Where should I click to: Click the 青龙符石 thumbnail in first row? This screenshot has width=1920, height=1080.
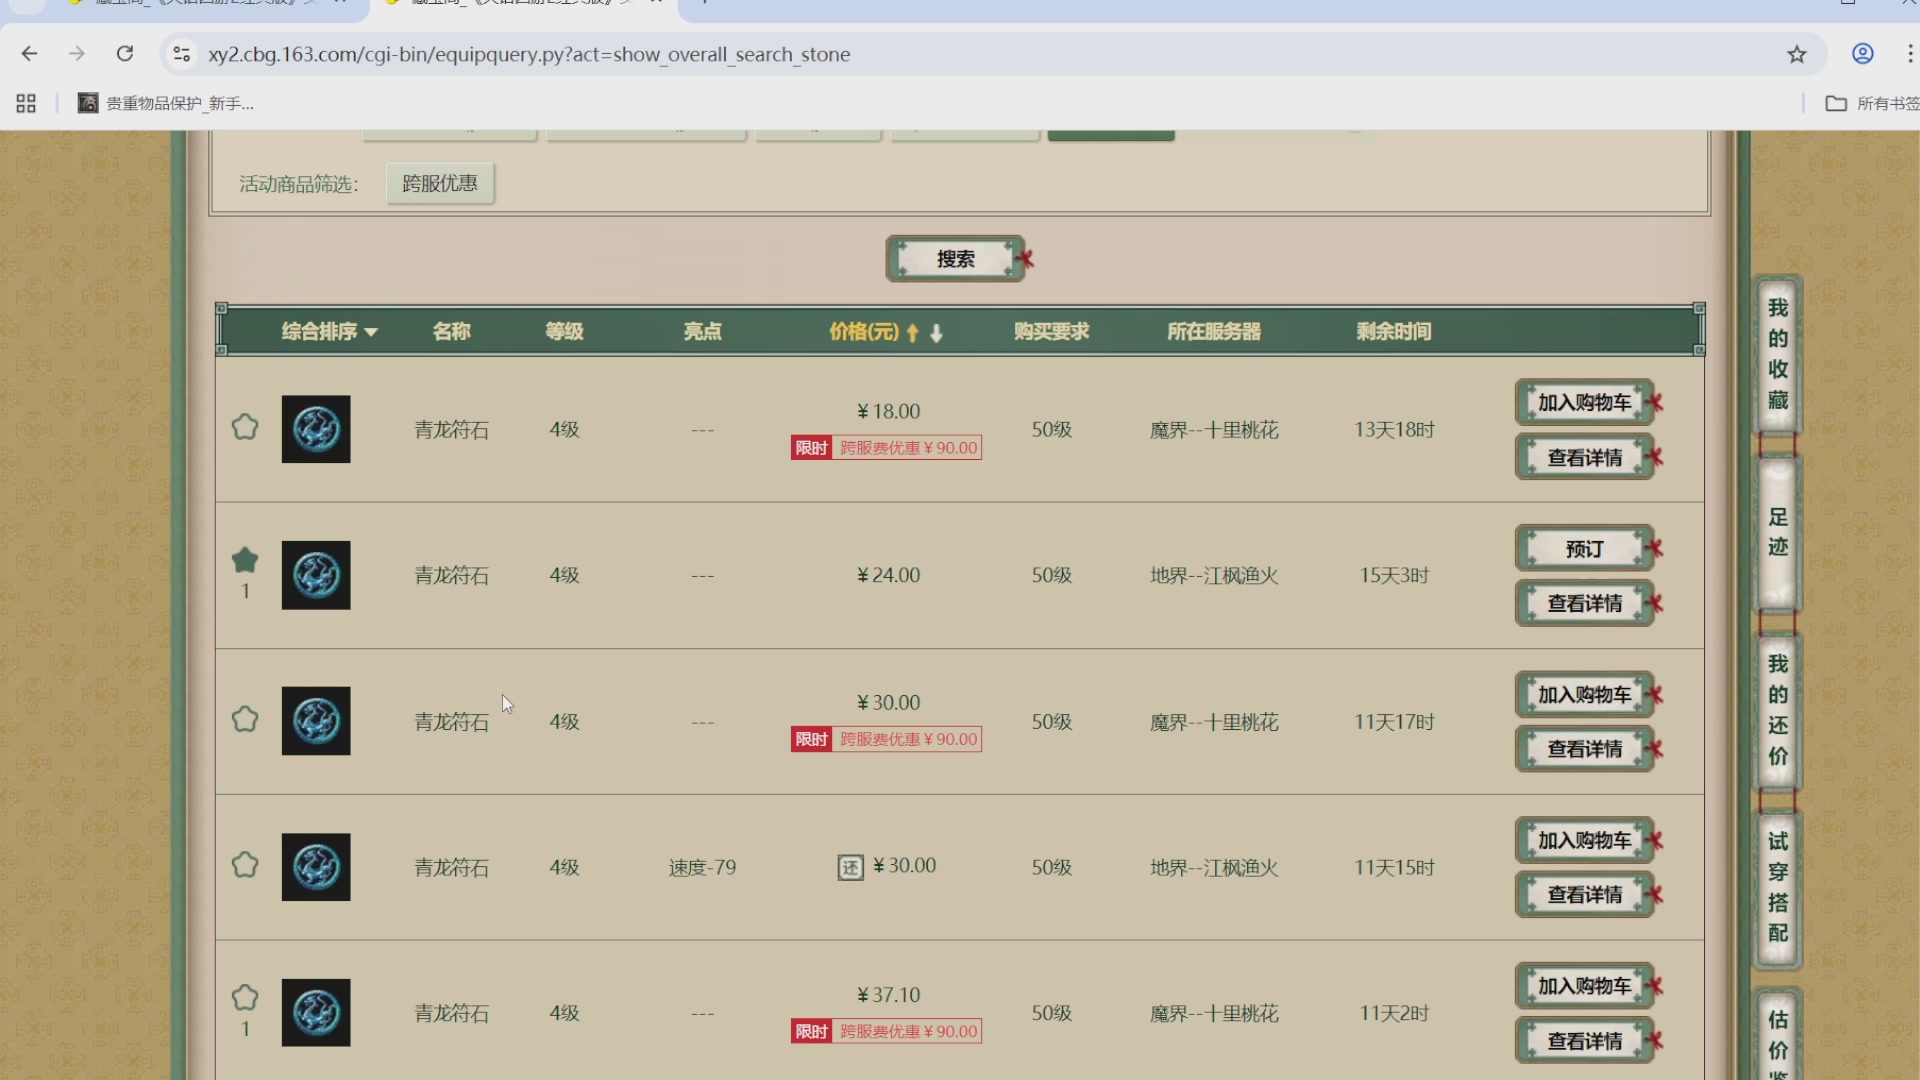pos(316,429)
